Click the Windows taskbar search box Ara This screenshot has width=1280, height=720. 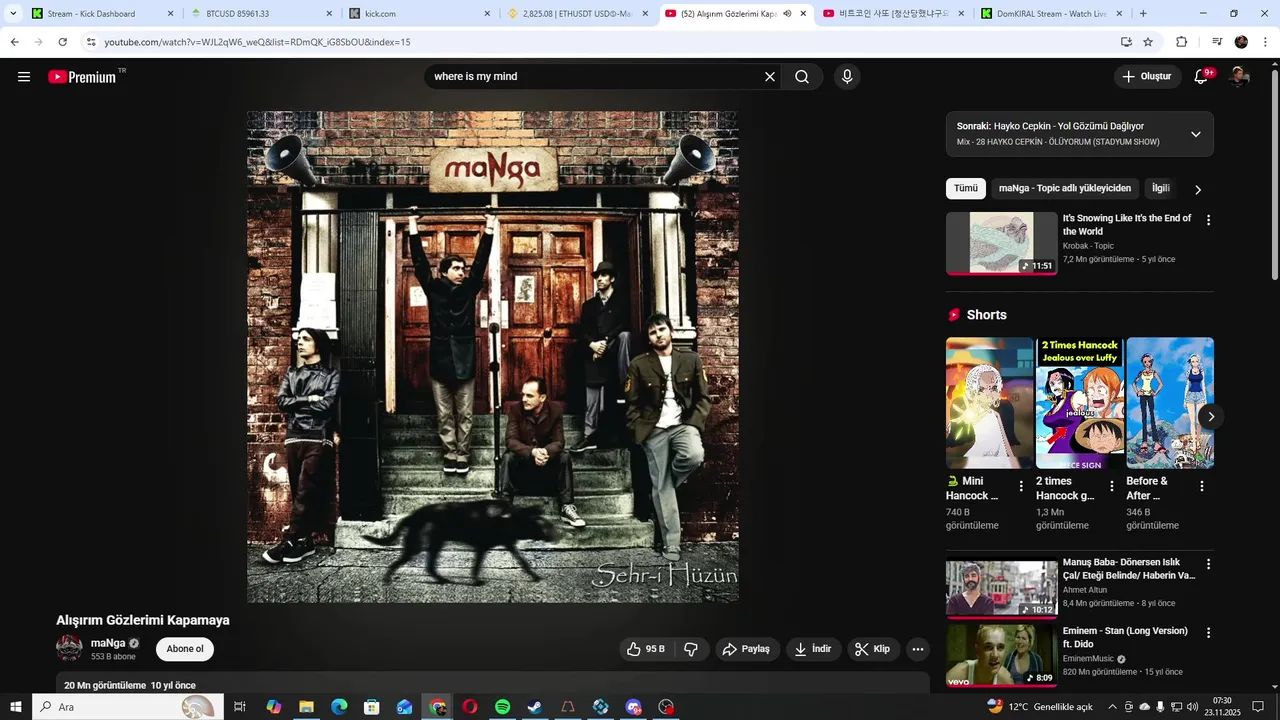pos(126,707)
